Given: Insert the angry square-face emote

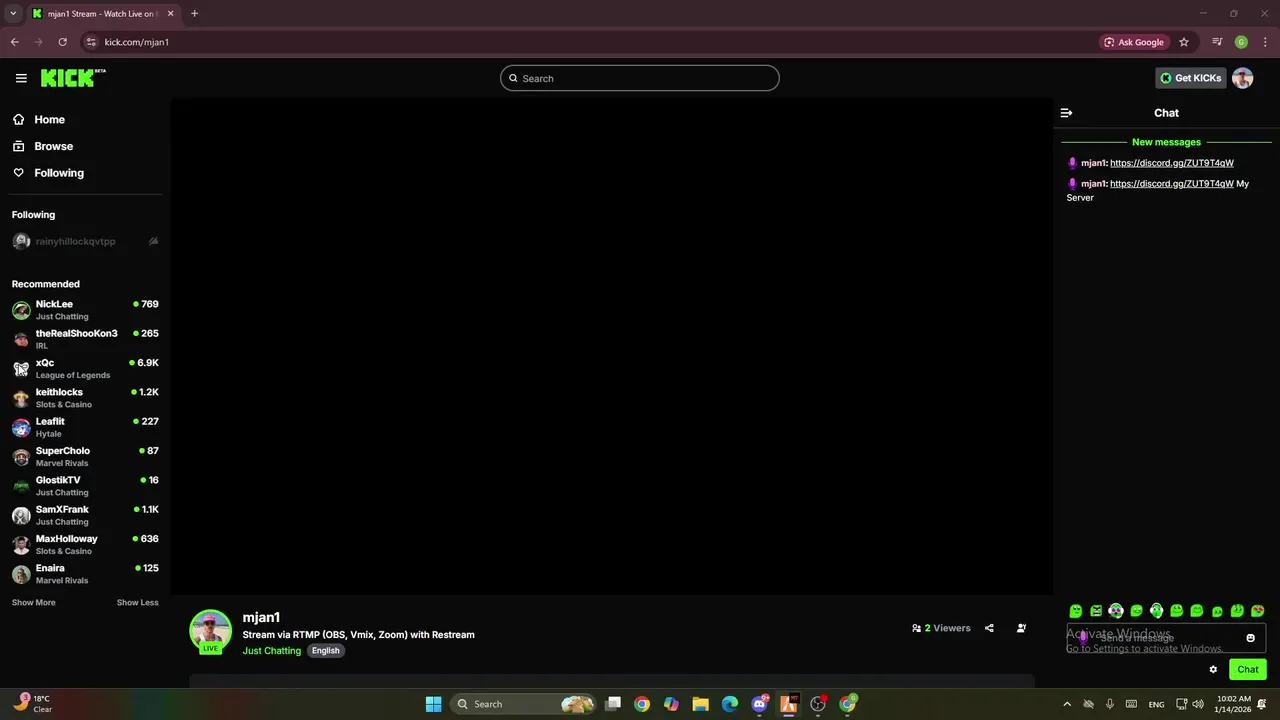Looking at the screenshot, I should (1096, 611).
